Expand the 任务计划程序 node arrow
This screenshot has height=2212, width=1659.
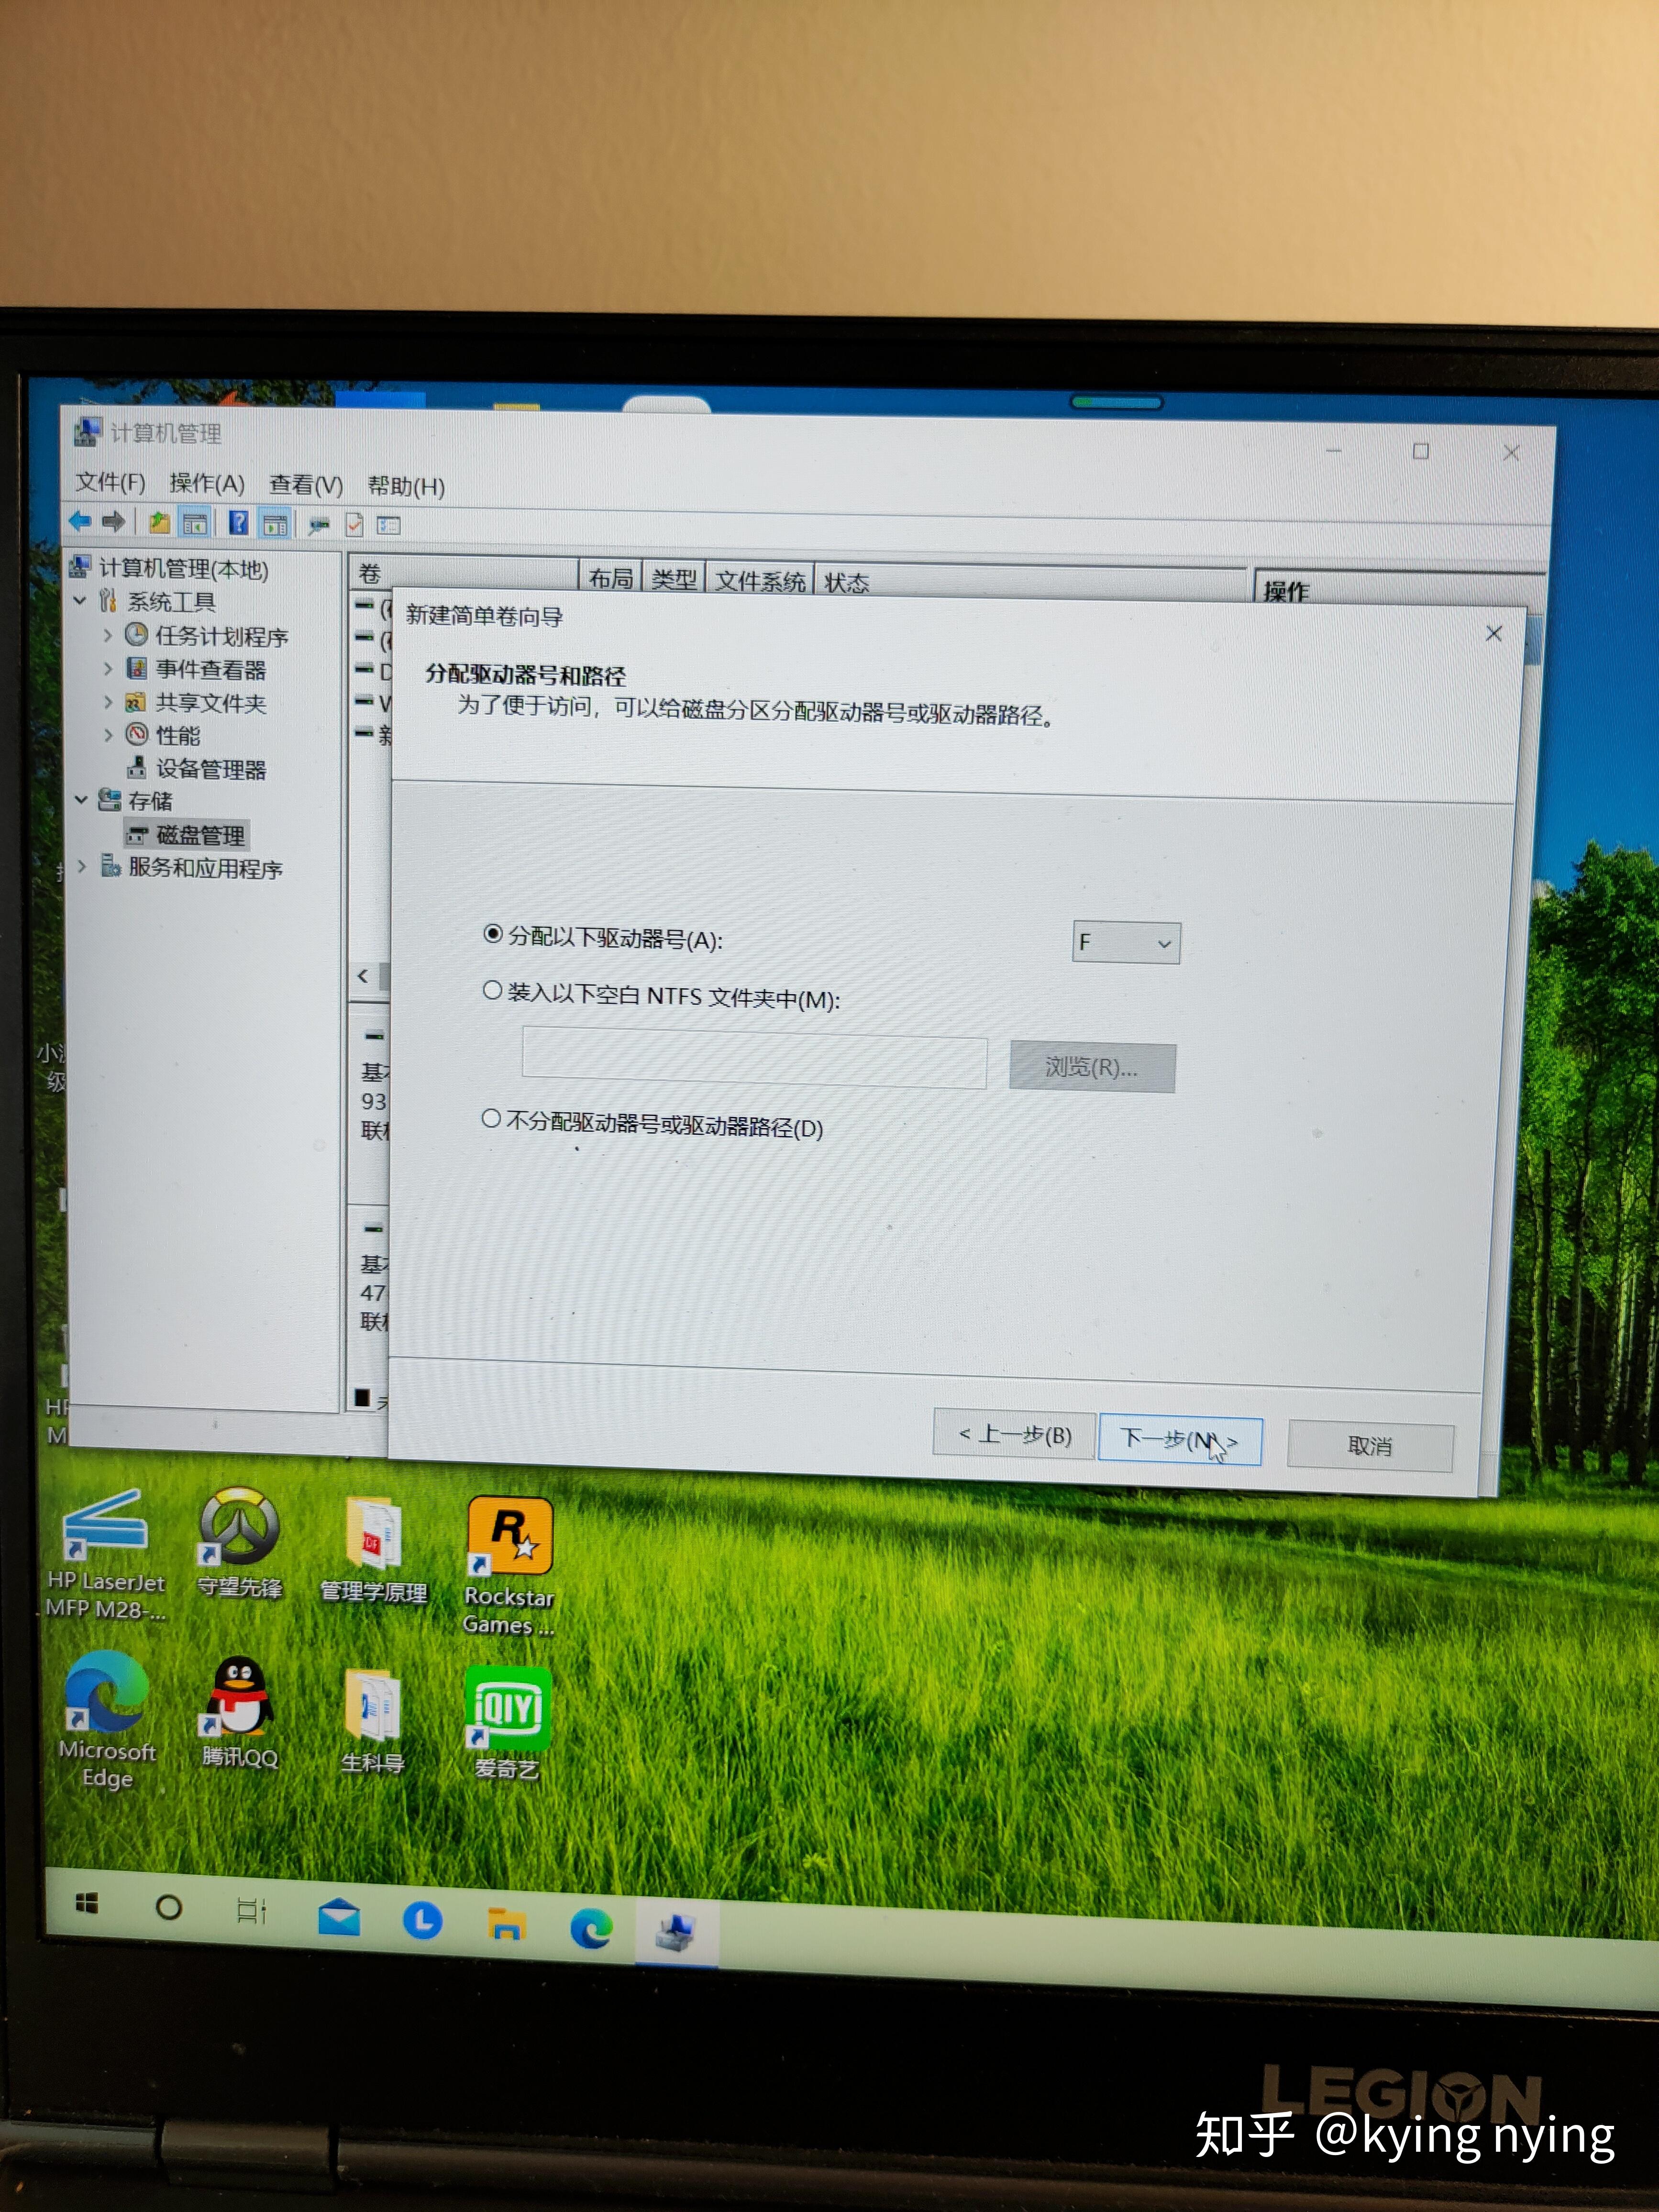point(108,635)
